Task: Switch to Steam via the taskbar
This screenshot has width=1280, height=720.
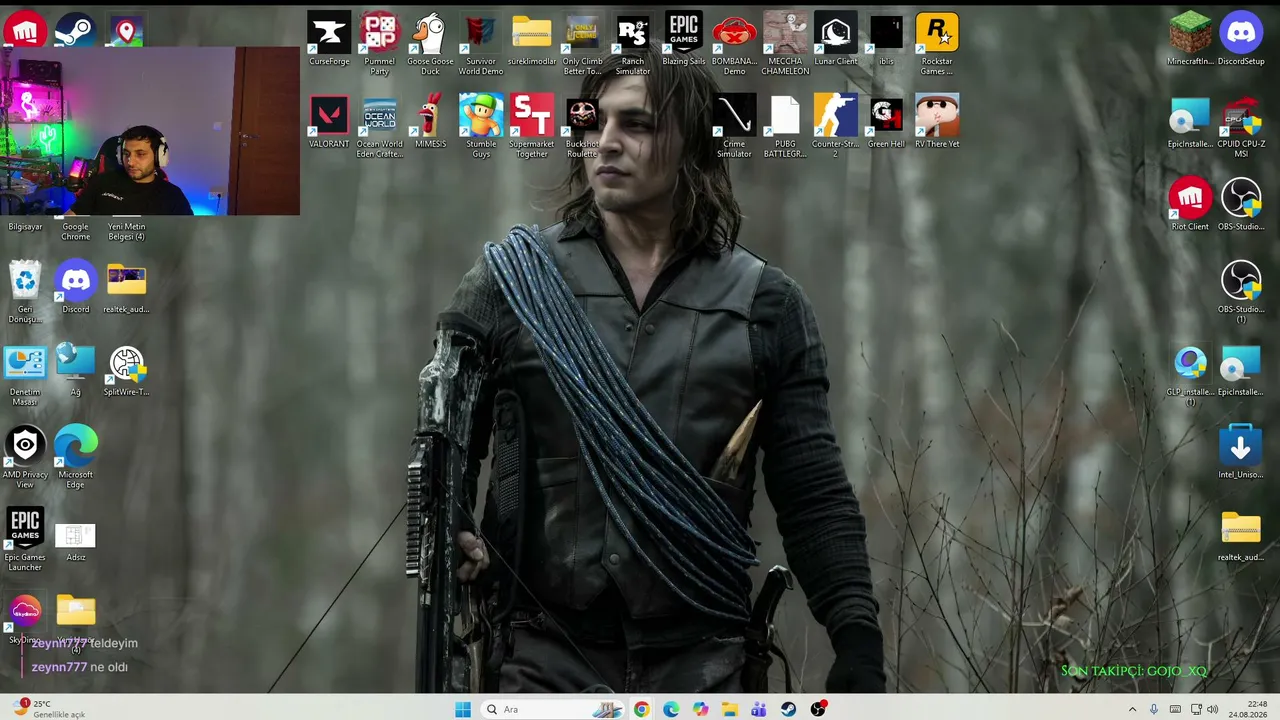Action: 789,709
